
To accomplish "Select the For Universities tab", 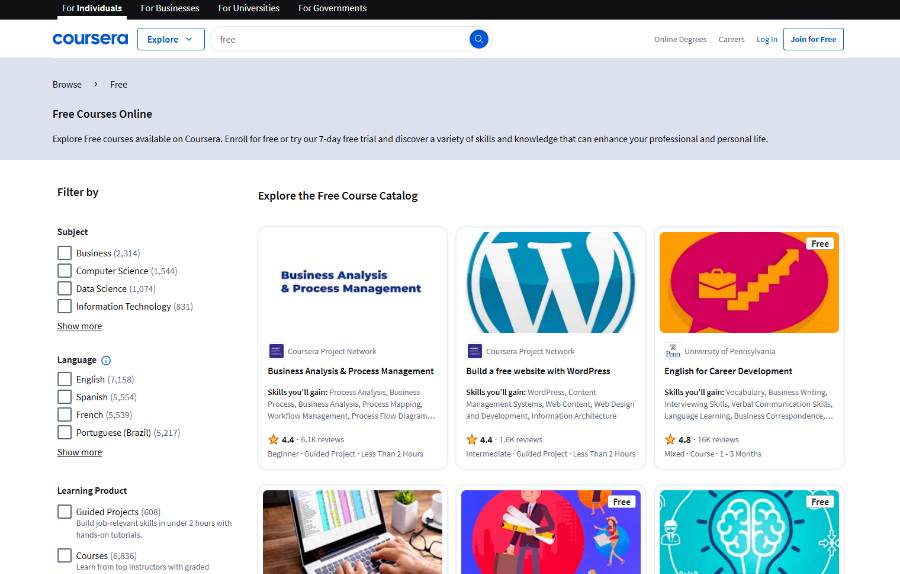I will (x=249, y=8).
